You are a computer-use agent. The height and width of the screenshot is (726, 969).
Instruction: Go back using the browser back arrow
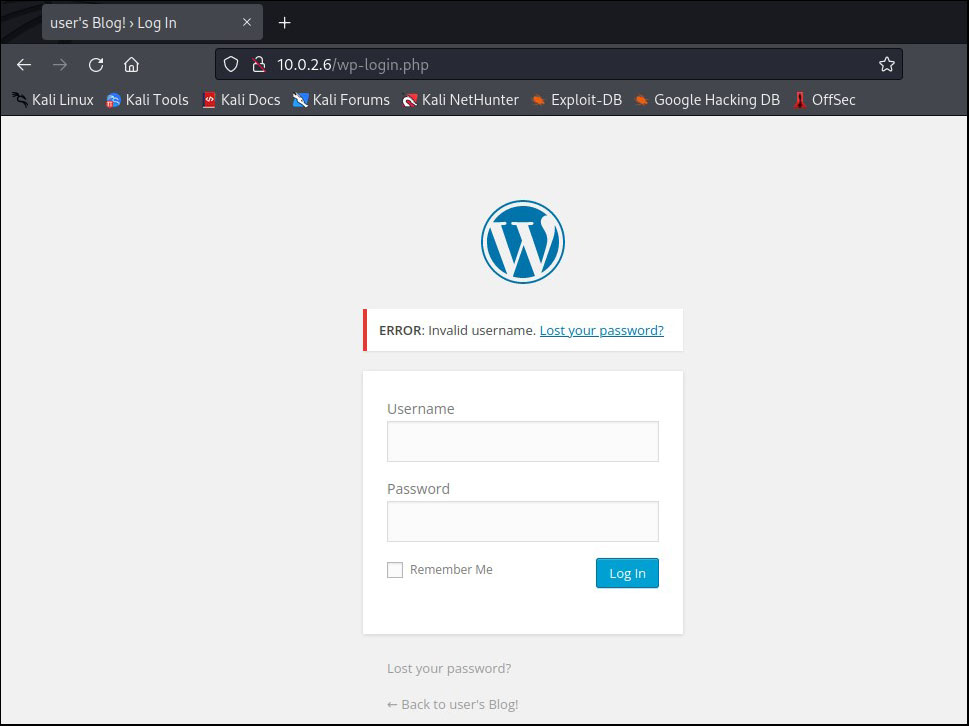point(24,64)
